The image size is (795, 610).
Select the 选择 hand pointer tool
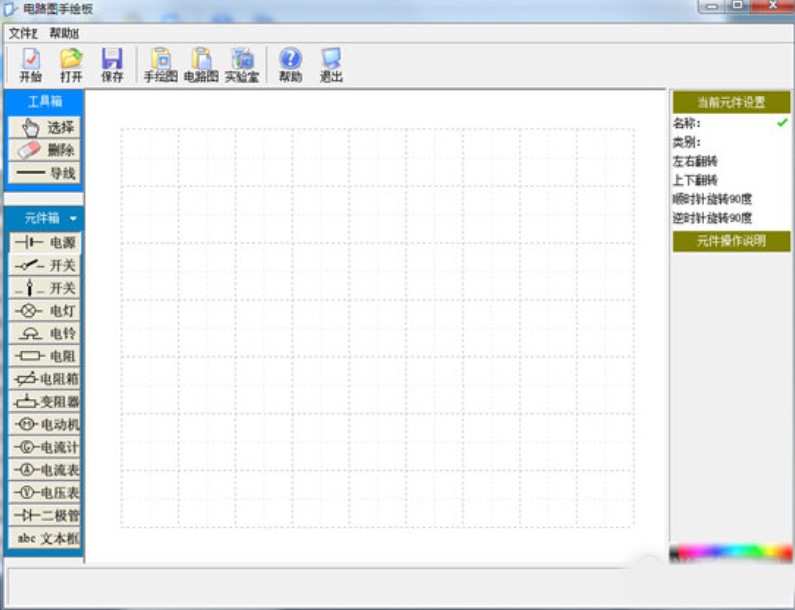tap(45, 127)
